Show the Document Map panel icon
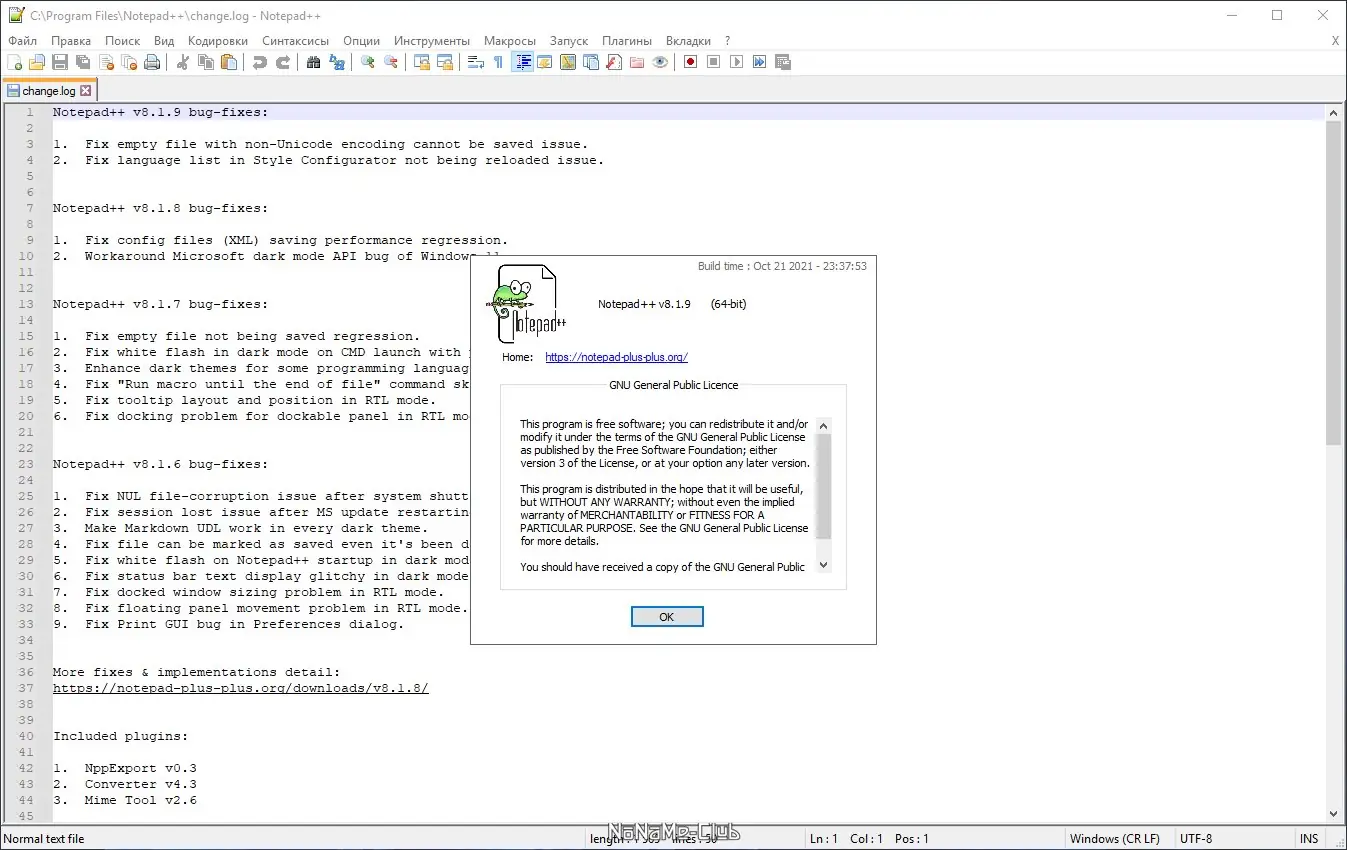1347x850 pixels. 568,62
